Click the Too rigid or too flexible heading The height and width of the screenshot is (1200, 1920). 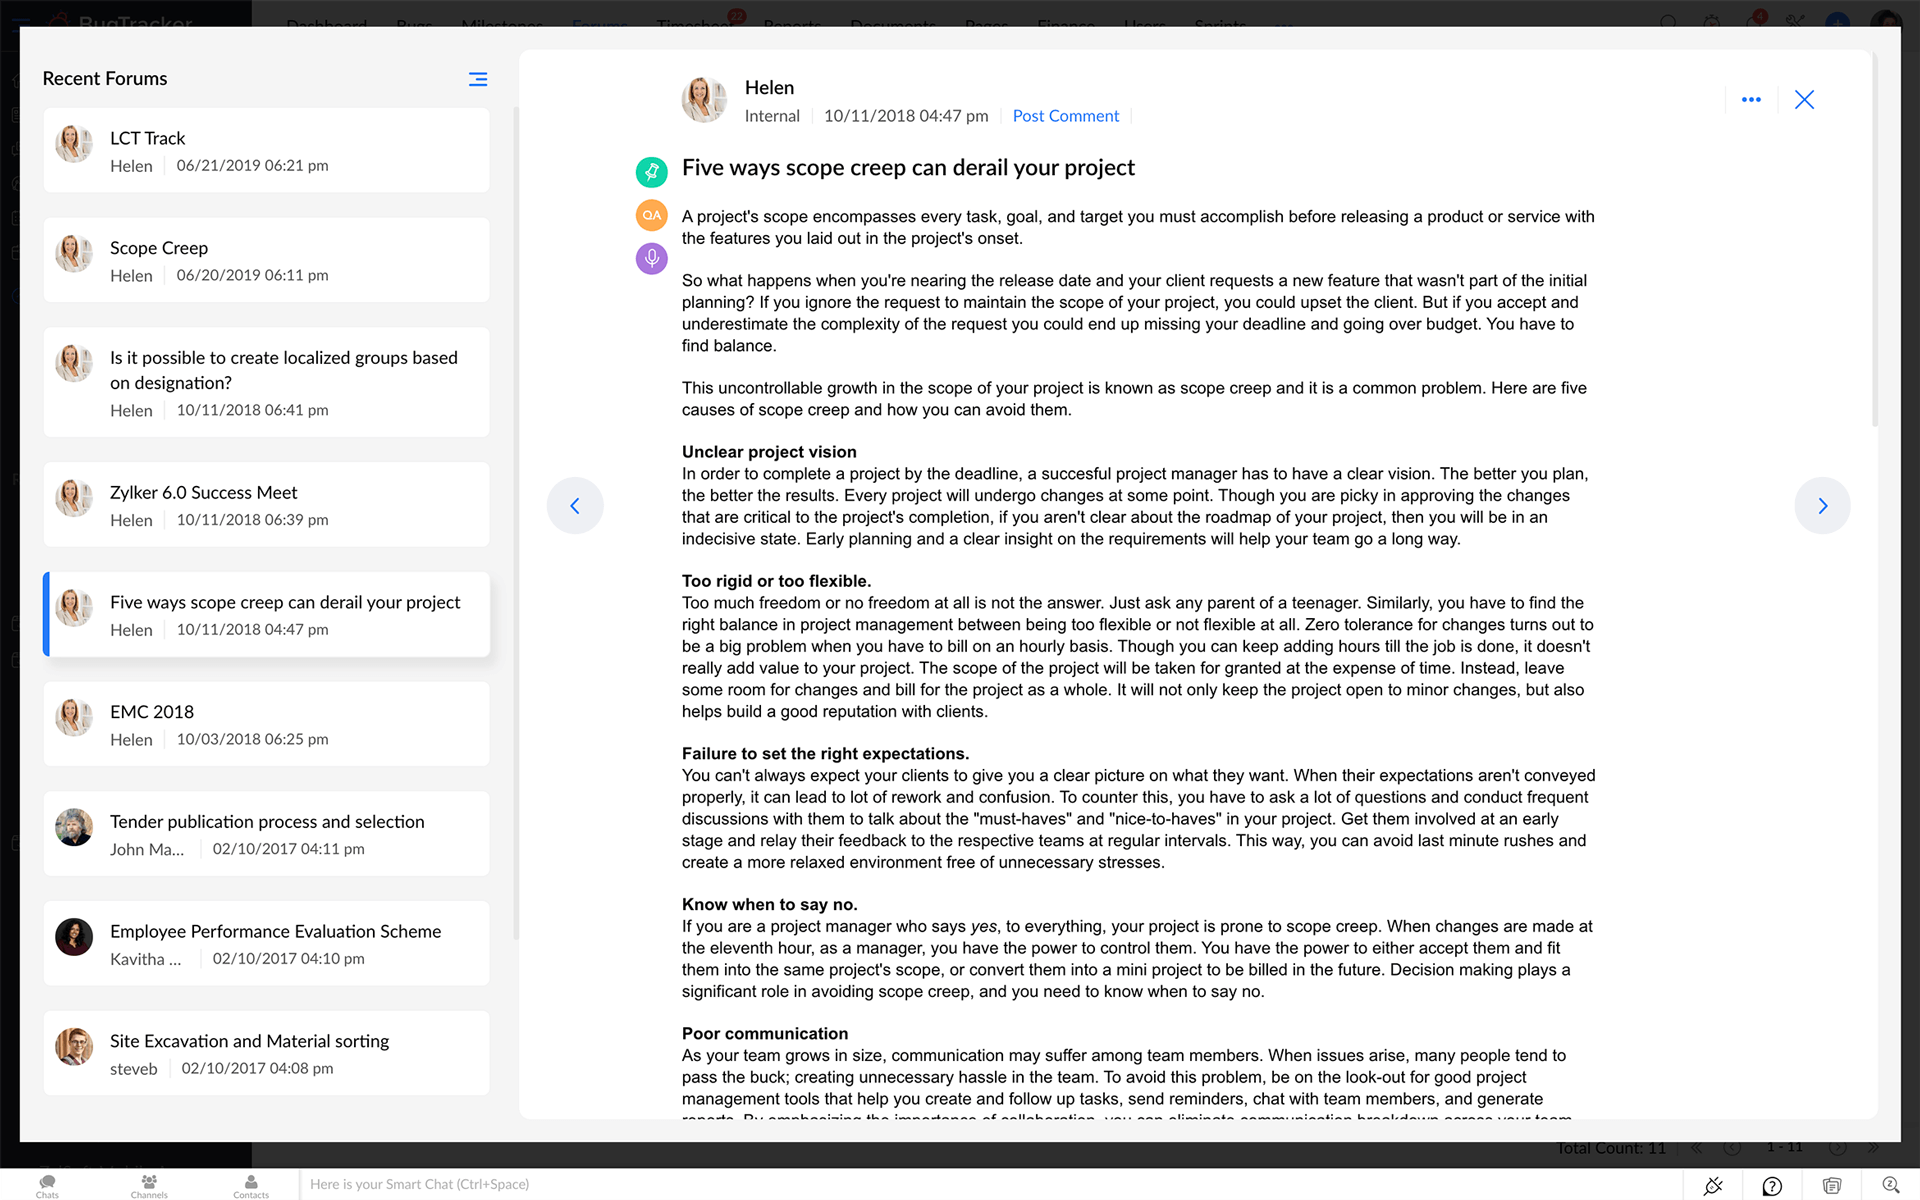pyautogui.click(x=776, y=581)
